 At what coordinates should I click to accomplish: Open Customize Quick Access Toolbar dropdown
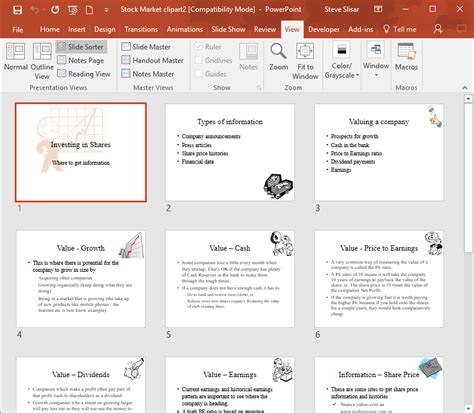pos(106,10)
